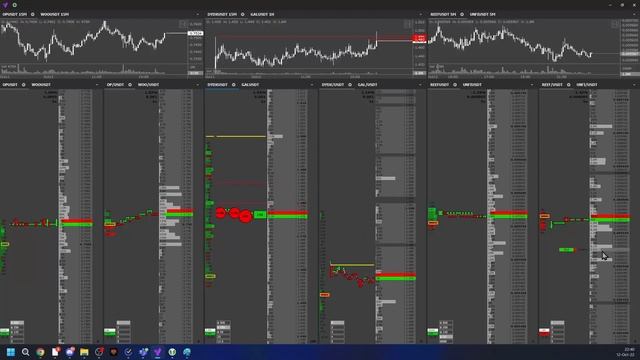Click link icon between REEFUSDT 5M and UNFIUSDT 5M tabs
640x360 pixels.
(x=462, y=14)
